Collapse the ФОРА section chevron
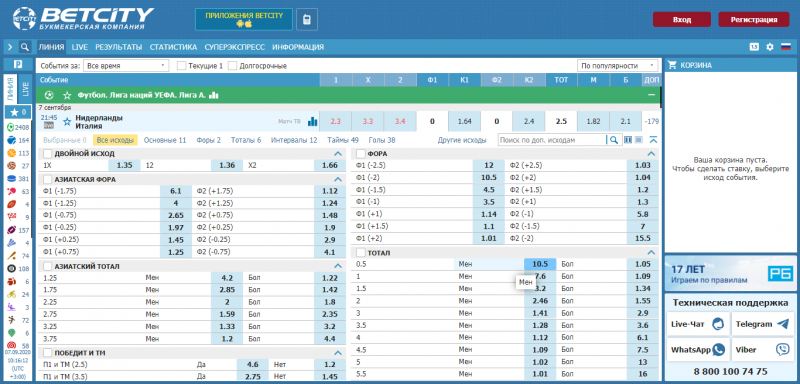 [651, 153]
